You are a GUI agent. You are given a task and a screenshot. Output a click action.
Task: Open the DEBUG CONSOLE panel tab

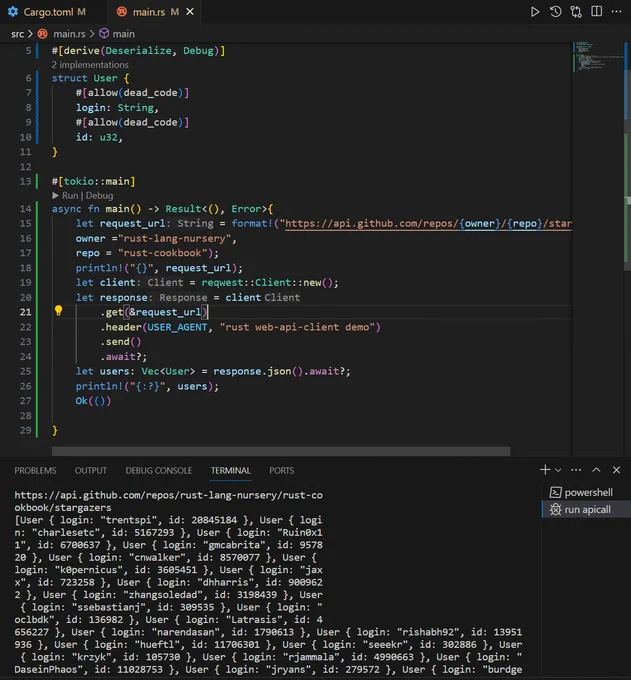click(x=159, y=471)
